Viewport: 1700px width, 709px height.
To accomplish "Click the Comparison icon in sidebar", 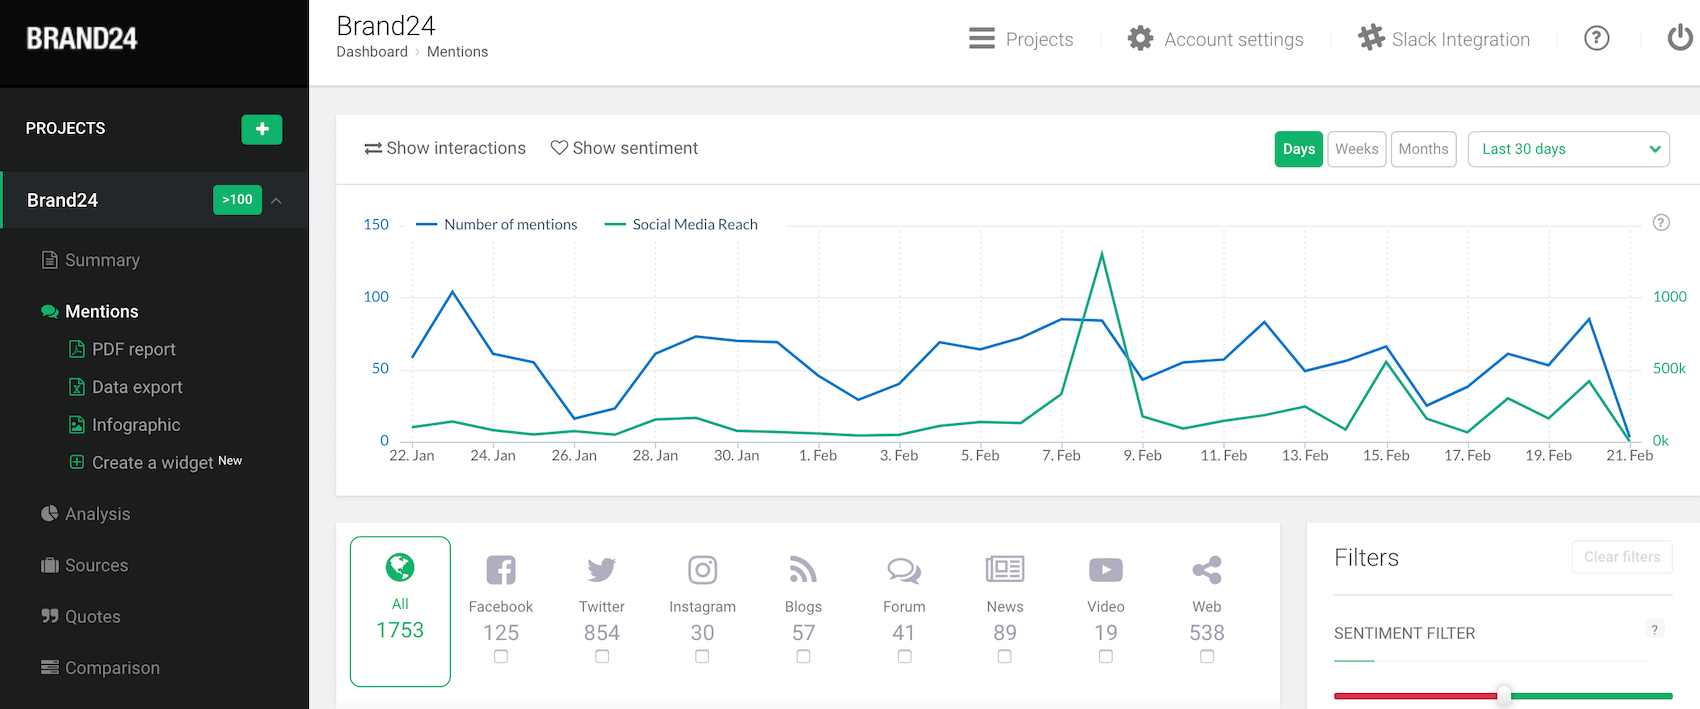I will coord(50,667).
